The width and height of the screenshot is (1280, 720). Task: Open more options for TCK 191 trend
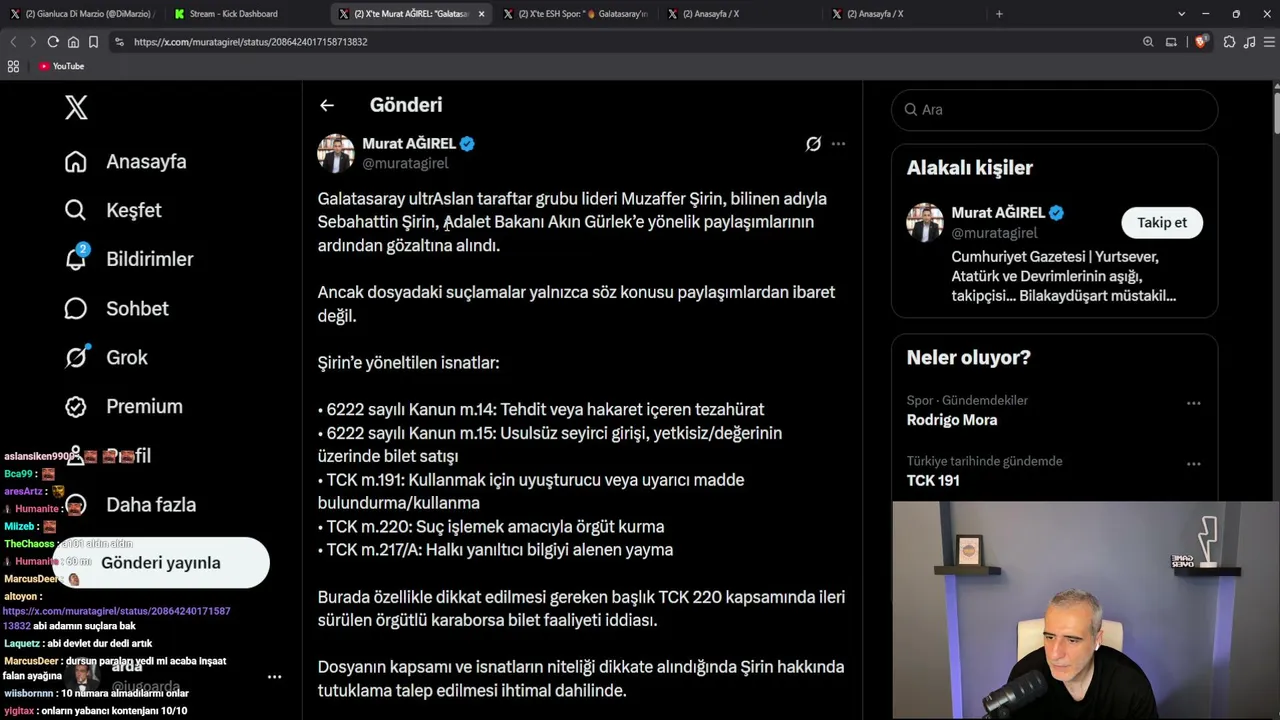(1193, 464)
